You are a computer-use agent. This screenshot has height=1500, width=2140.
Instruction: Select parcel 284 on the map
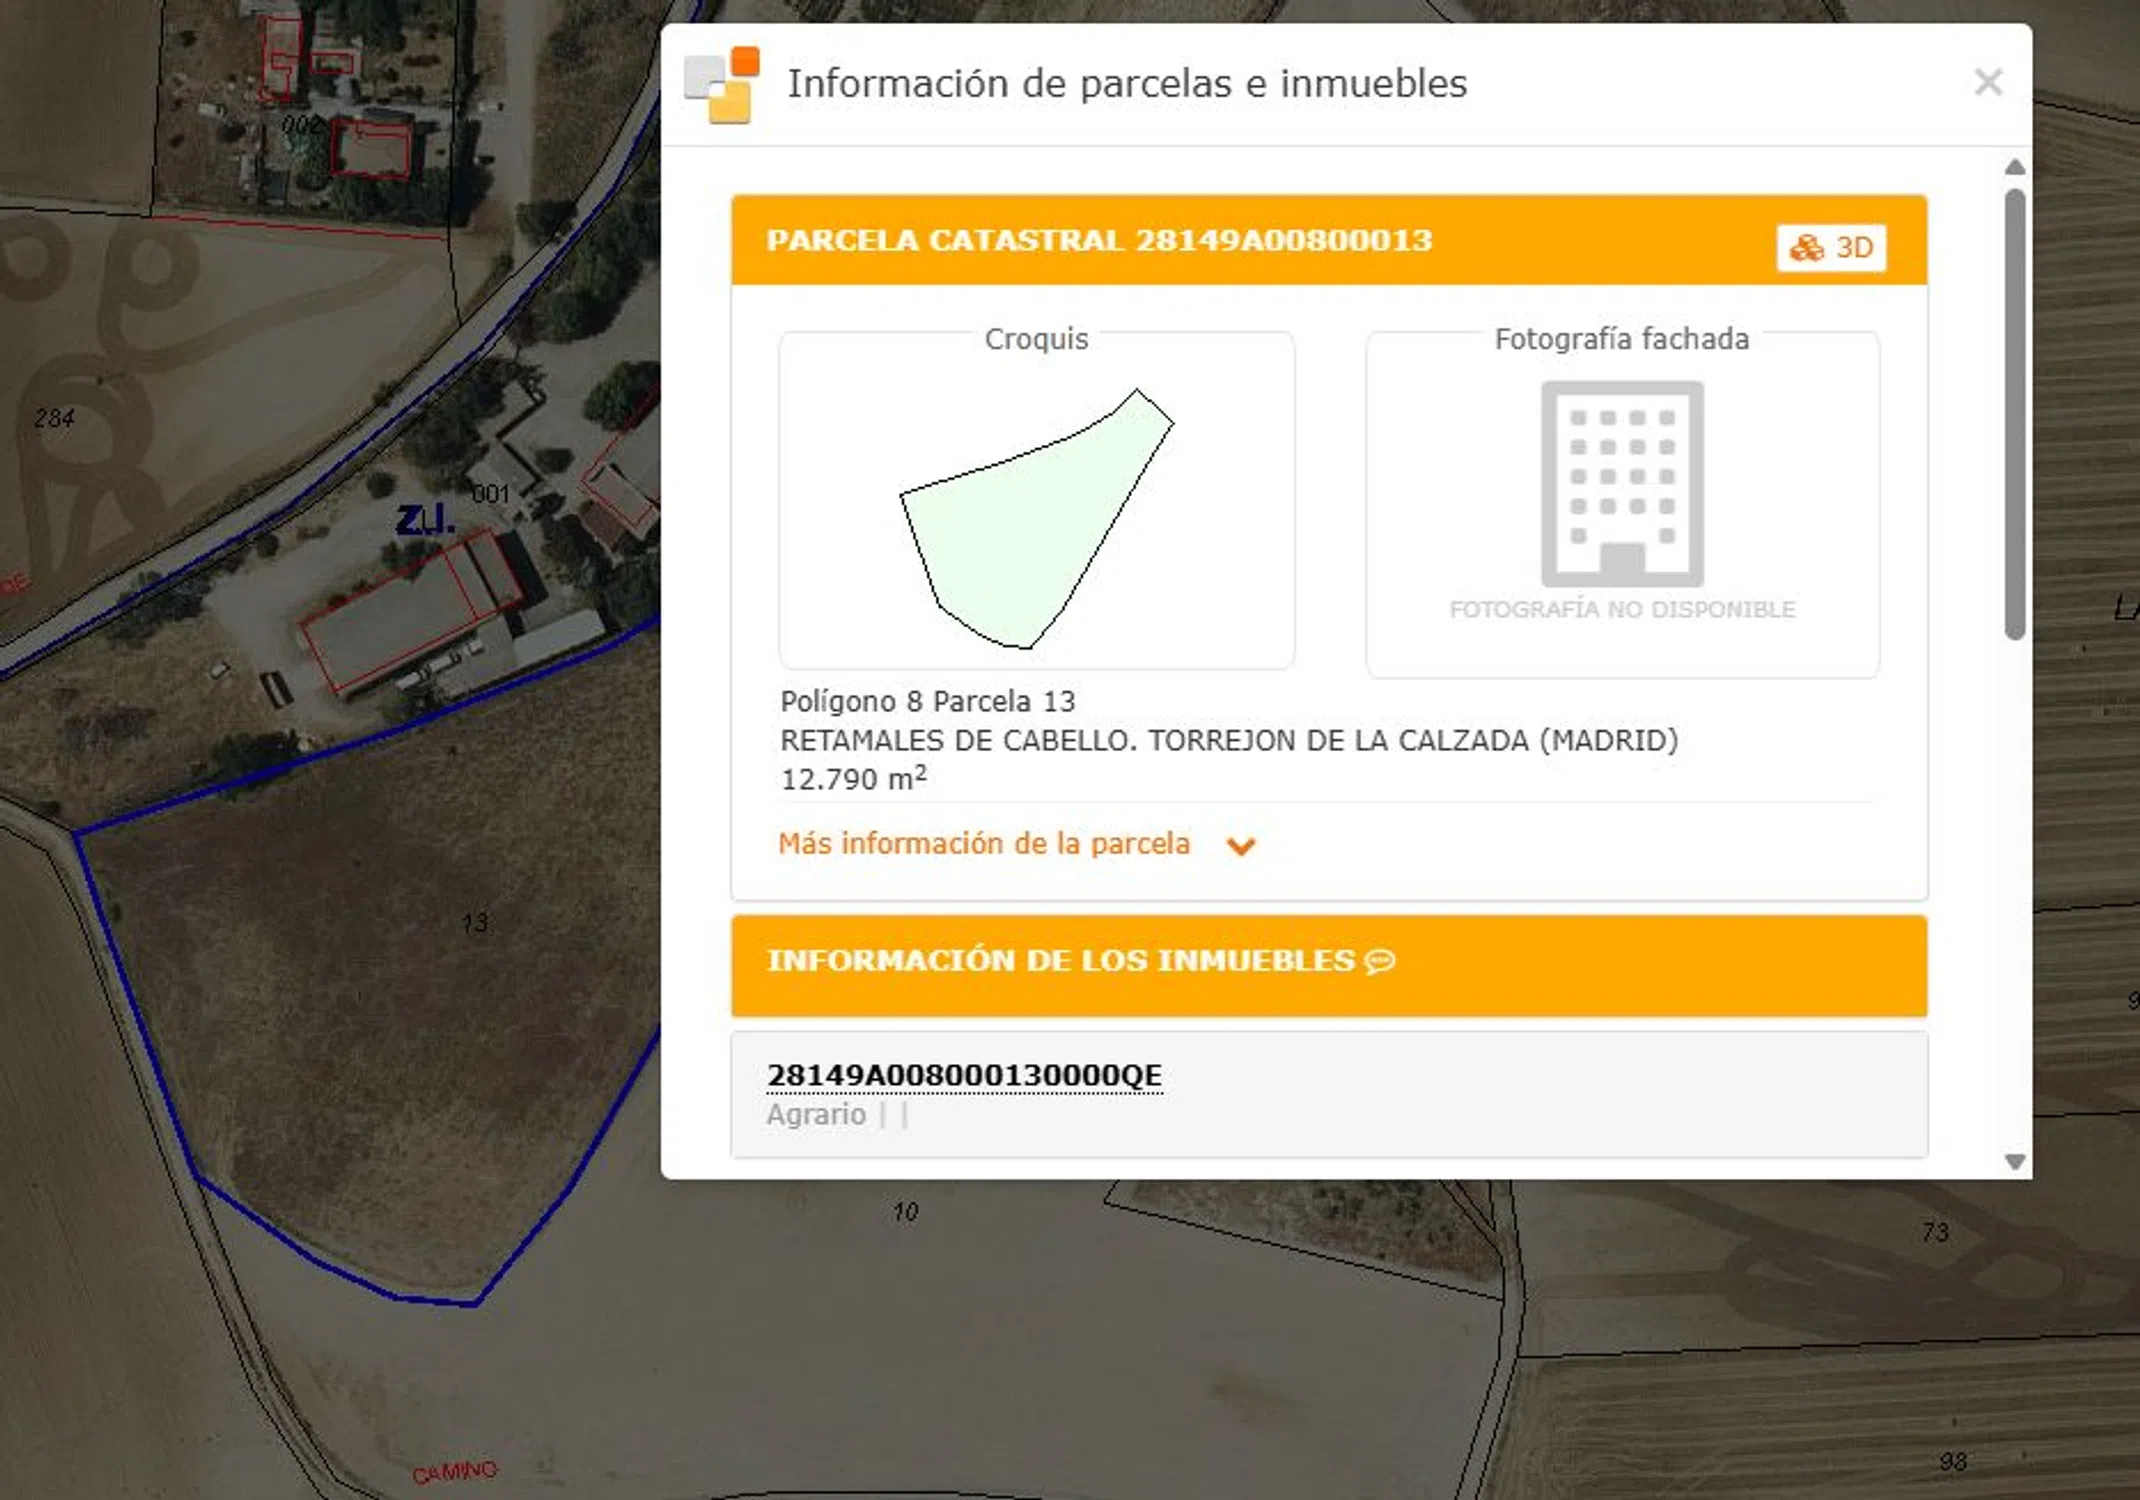click(x=54, y=418)
